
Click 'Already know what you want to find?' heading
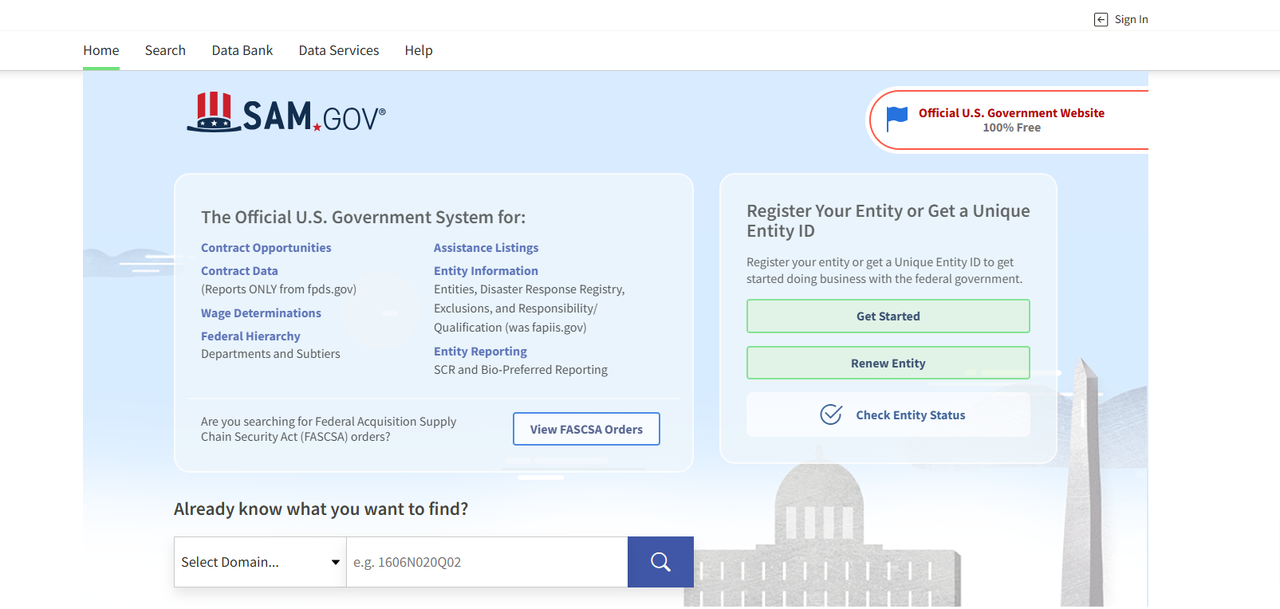point(321,509)
